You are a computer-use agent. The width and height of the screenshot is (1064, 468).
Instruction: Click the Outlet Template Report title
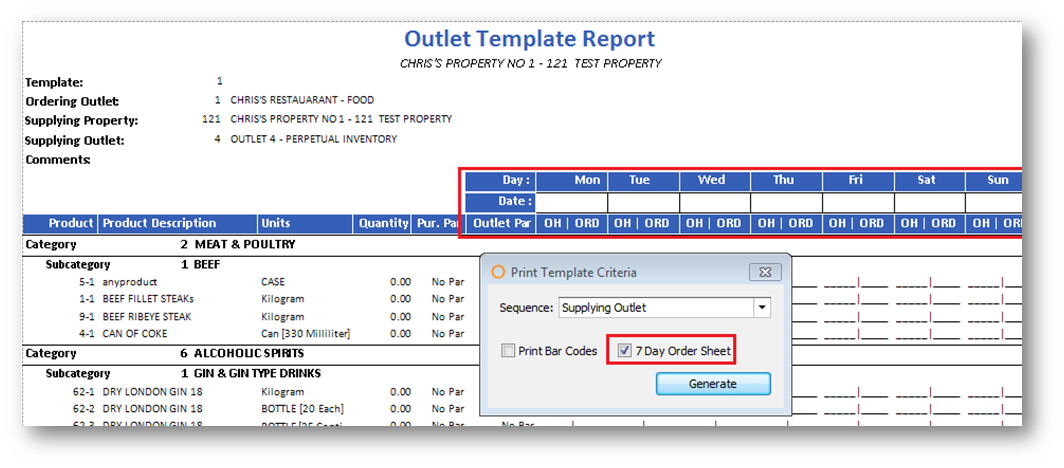529,39
